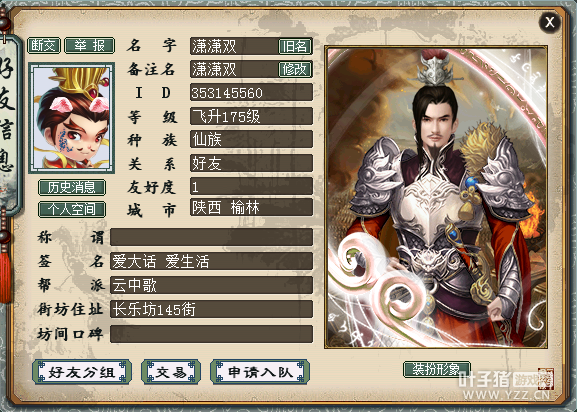Open 个人空间 personal space

click(72, 210)
